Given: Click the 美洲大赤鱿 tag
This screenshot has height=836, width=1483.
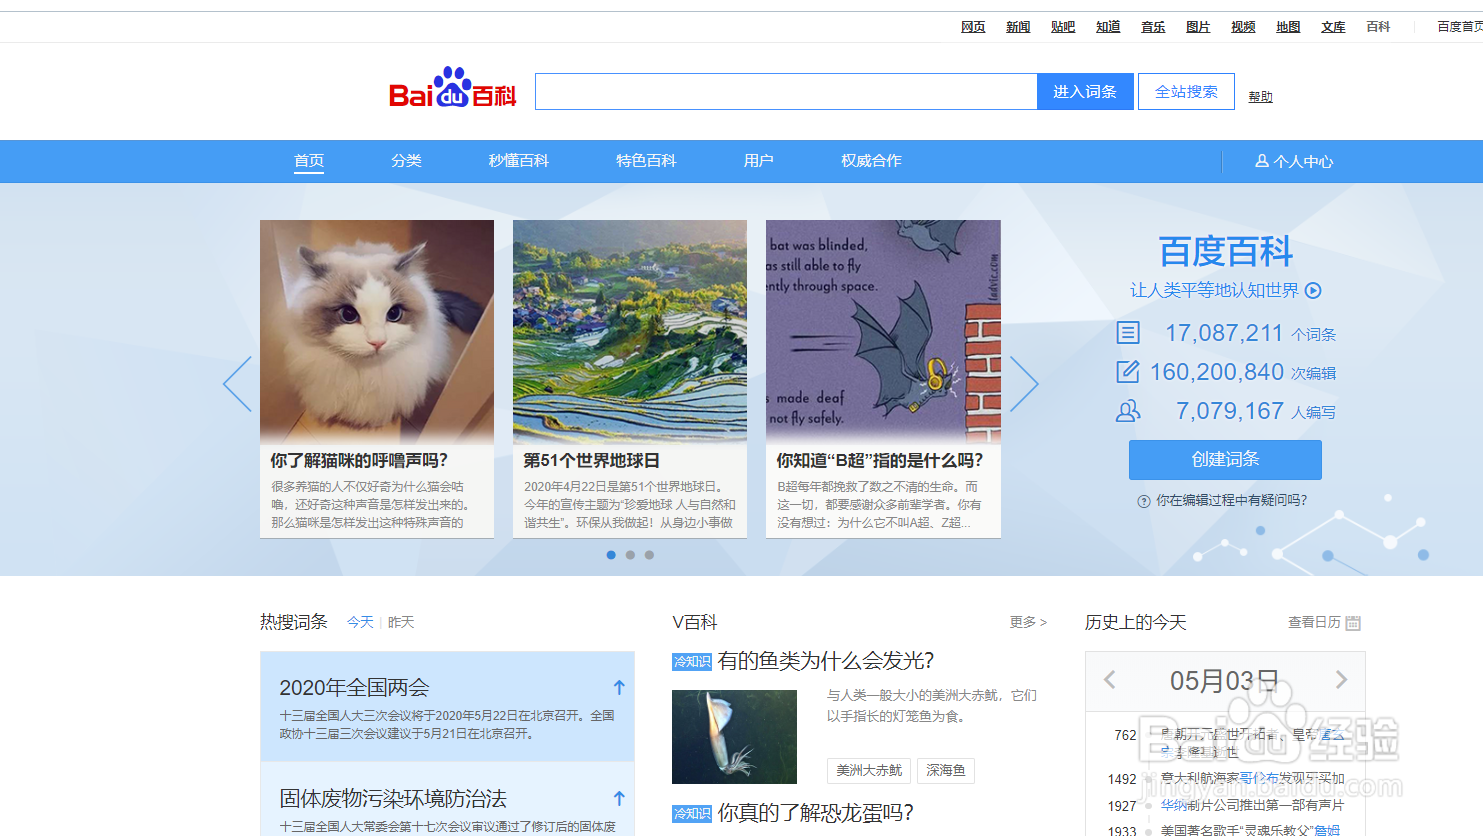Looking at the screenshot, I should [x=869, y=770].
